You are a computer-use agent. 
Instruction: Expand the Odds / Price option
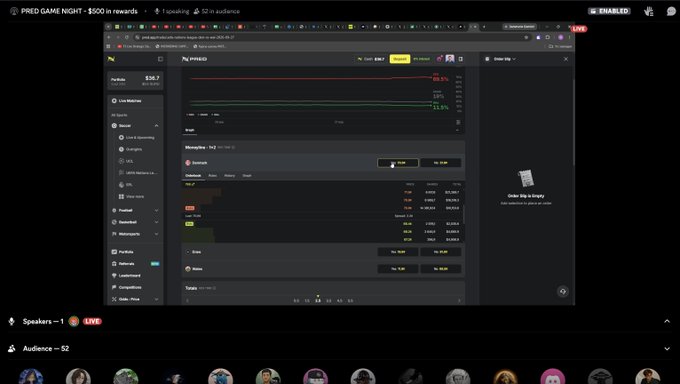tap(156, 299)
